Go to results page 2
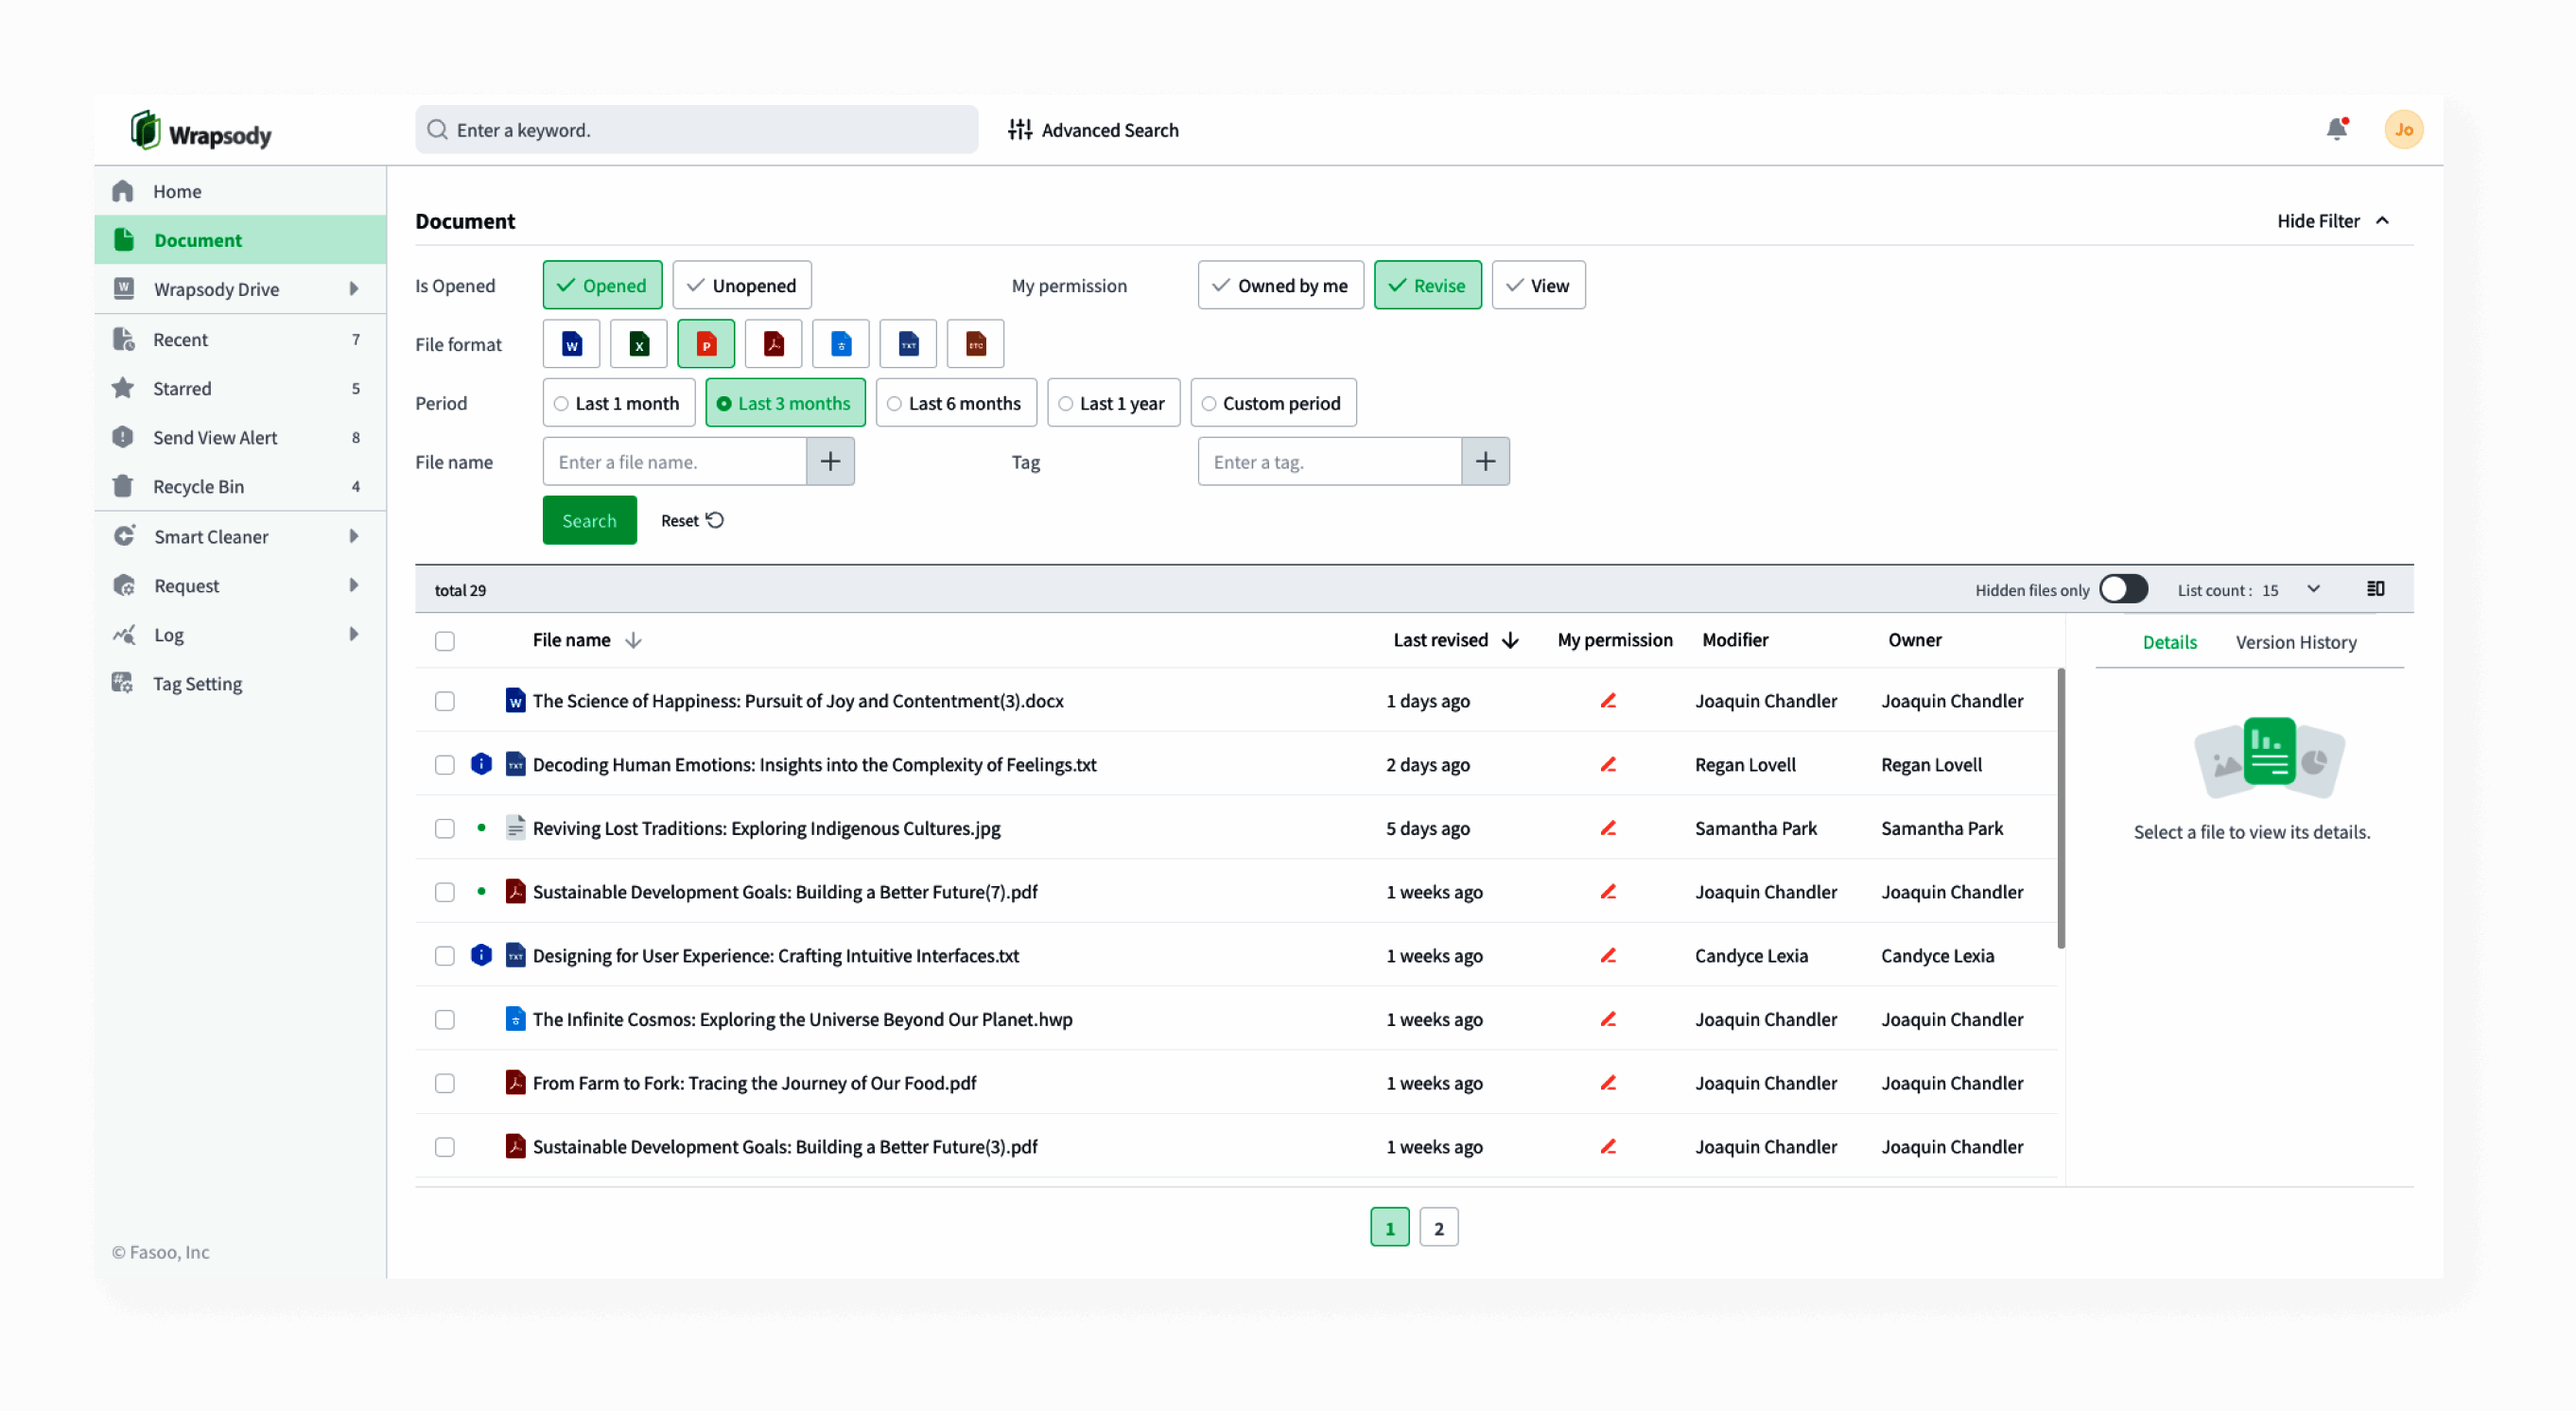This screenshot has height=1411, width=2576. click(x=1439, y=1226)
